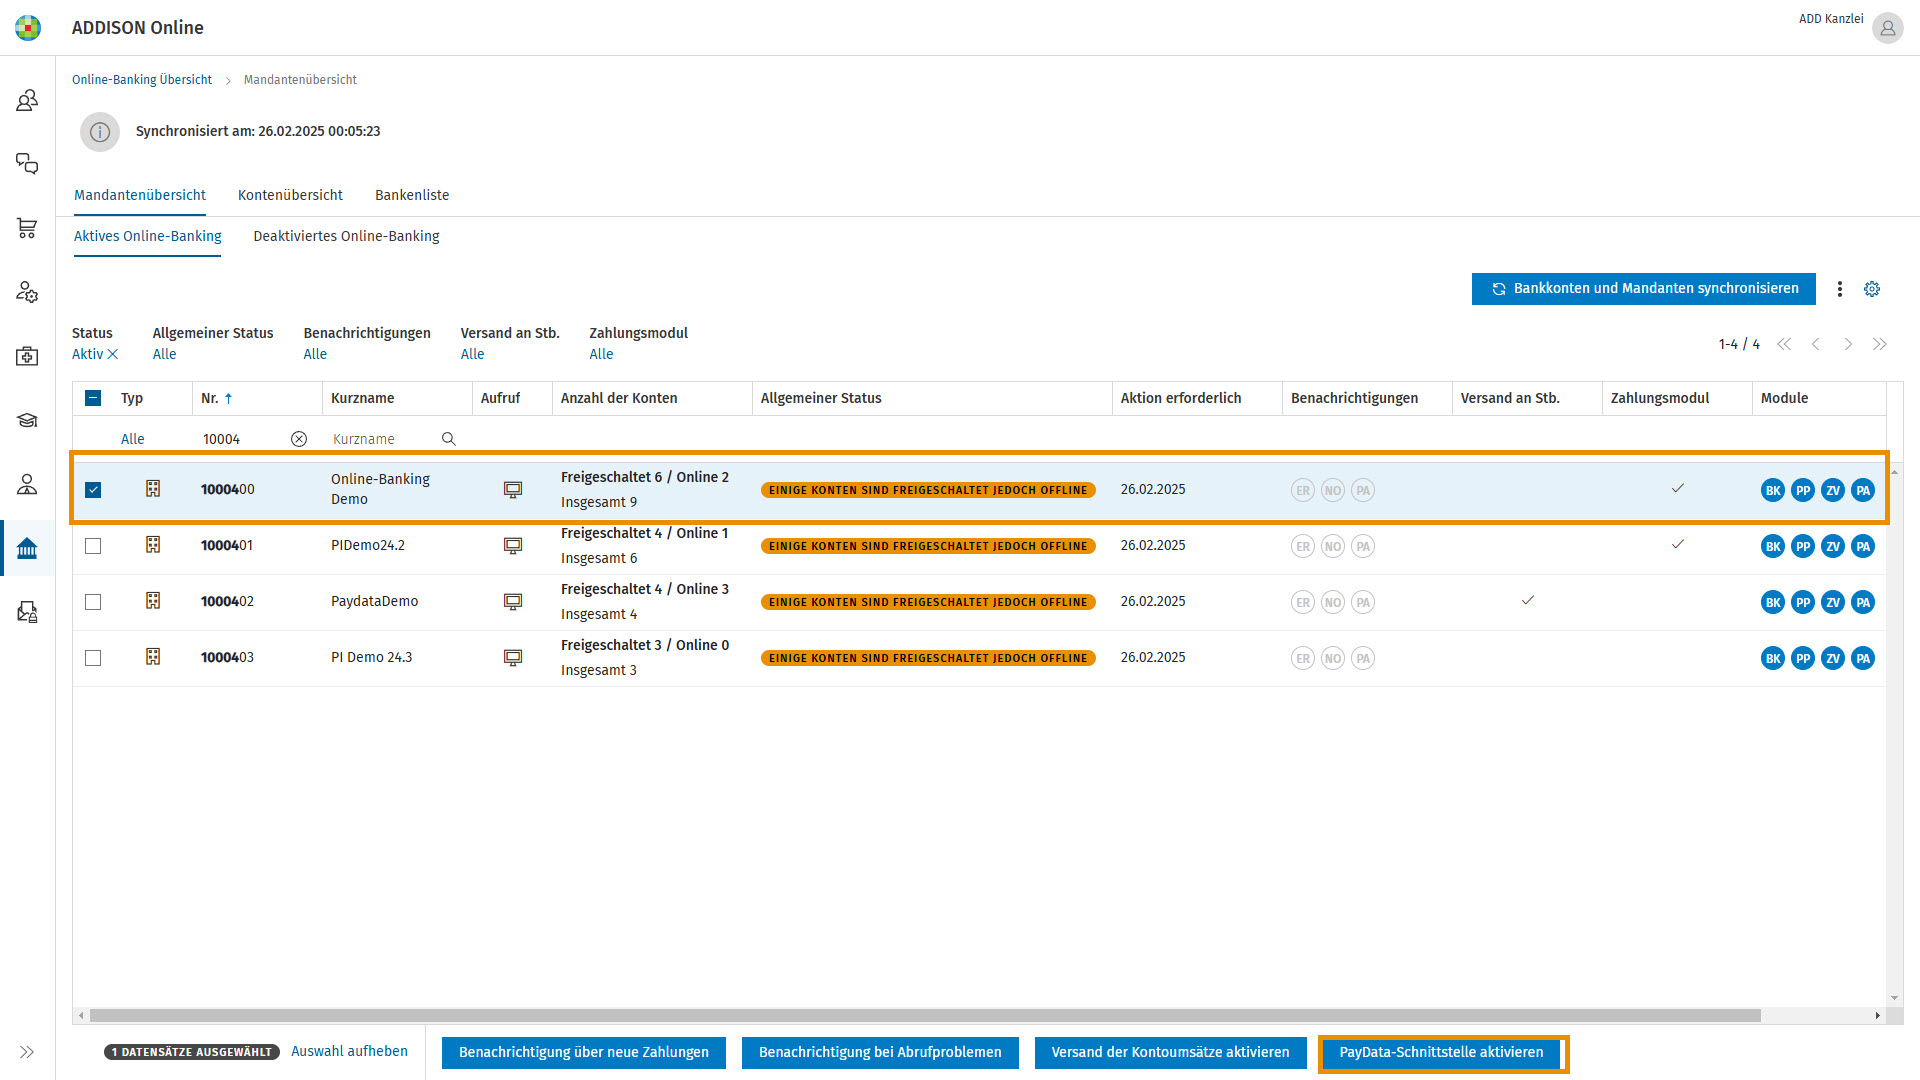The width and height of the screenshot is (1920, 1080).
Task: Uncheck the row 1000400 checkbox
Action: (x=93, y=490)
